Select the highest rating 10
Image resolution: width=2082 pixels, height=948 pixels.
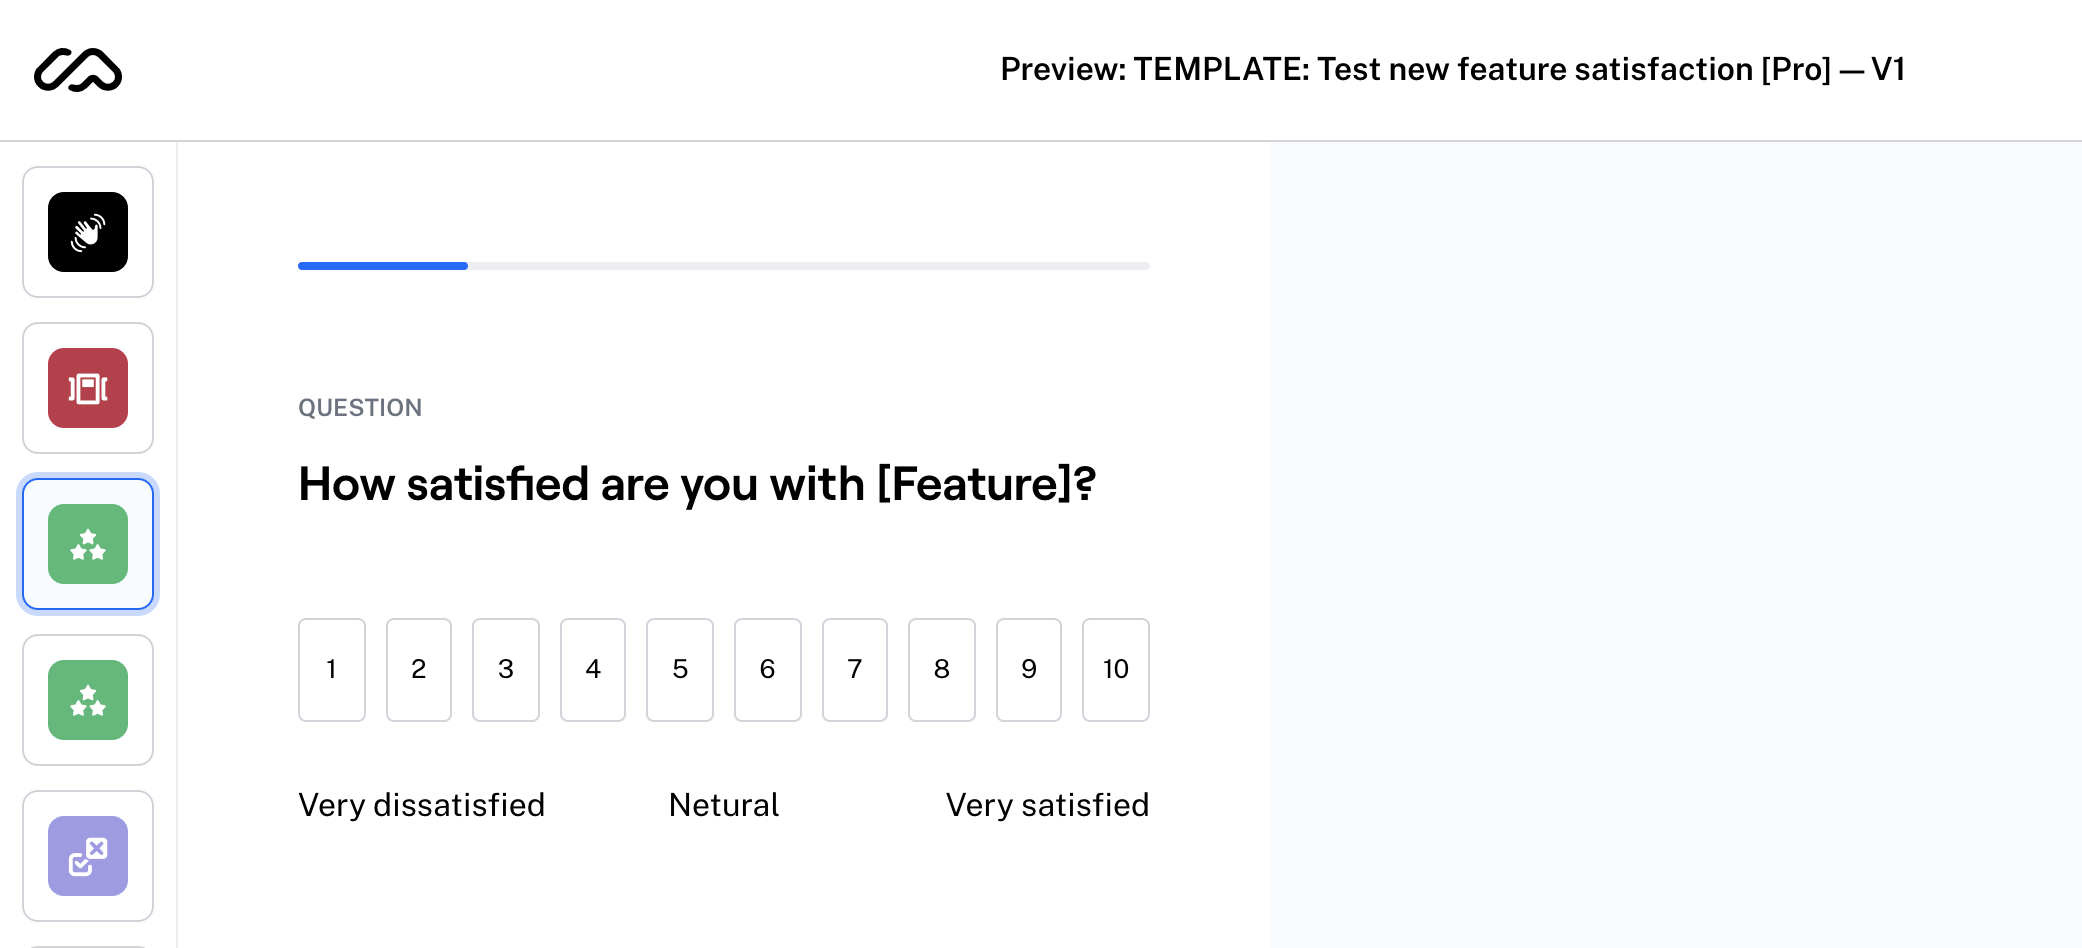click(x=1116, y=669)
